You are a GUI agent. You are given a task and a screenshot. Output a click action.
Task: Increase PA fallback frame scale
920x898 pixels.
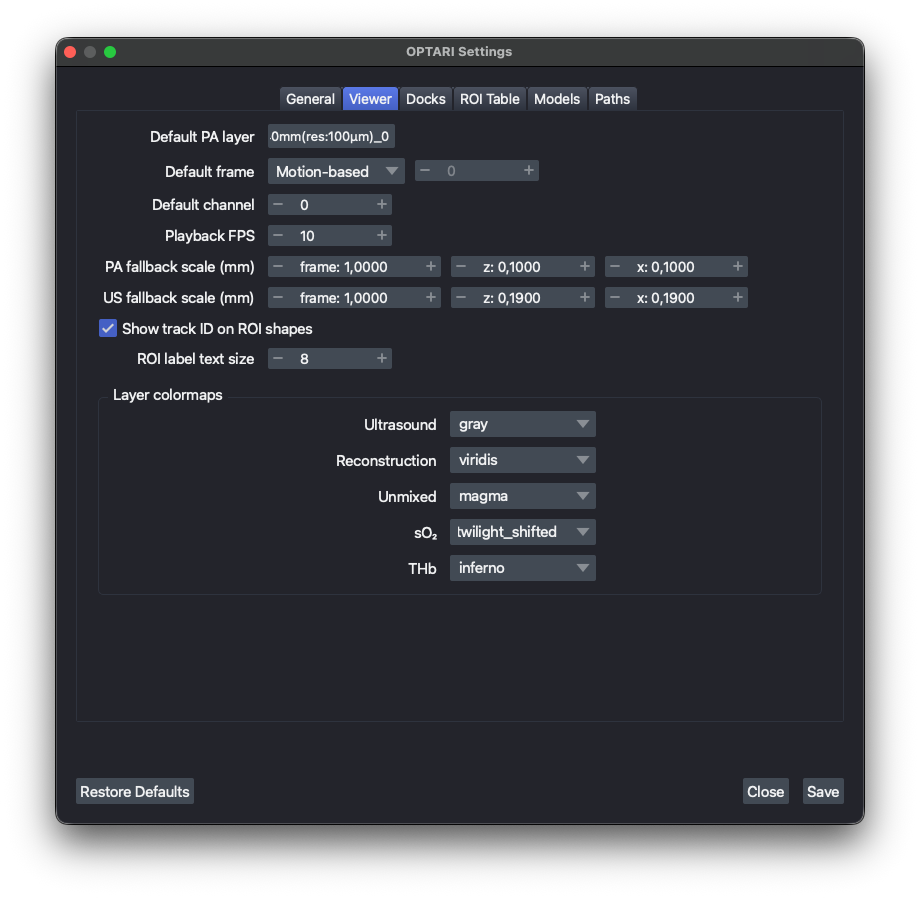(431, 267)
